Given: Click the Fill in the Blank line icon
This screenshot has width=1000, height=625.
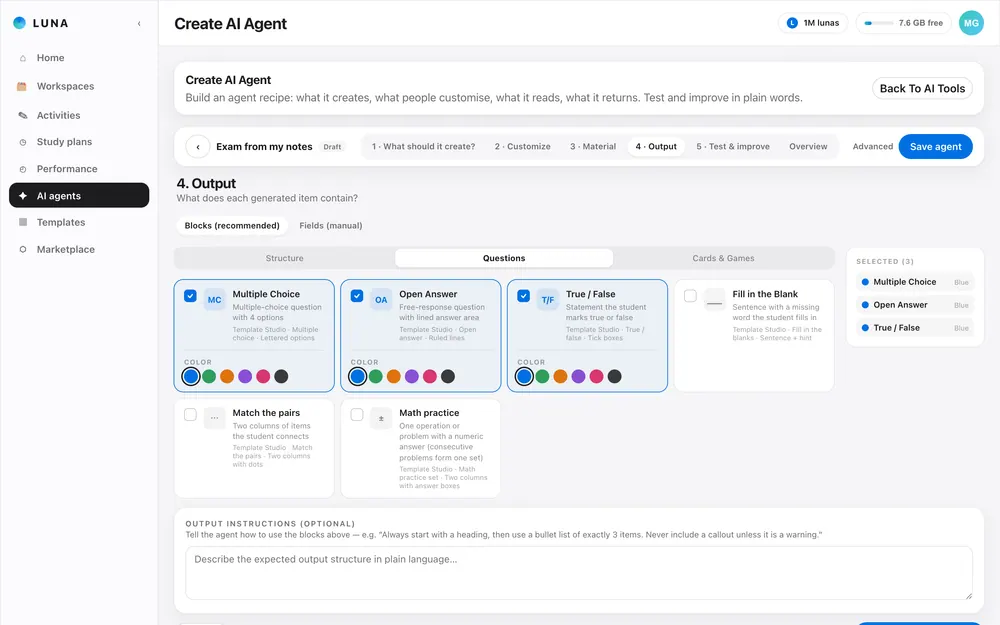Looking at the screenshot, I should [x=714, y=300].
